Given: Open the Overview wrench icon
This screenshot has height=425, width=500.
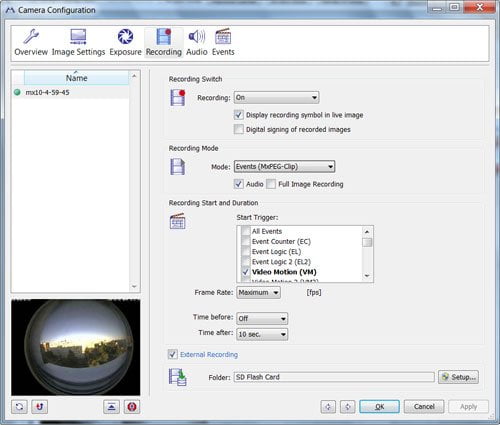Looking at the screenshot, I should pyautogui.click(x=31, y=37).
